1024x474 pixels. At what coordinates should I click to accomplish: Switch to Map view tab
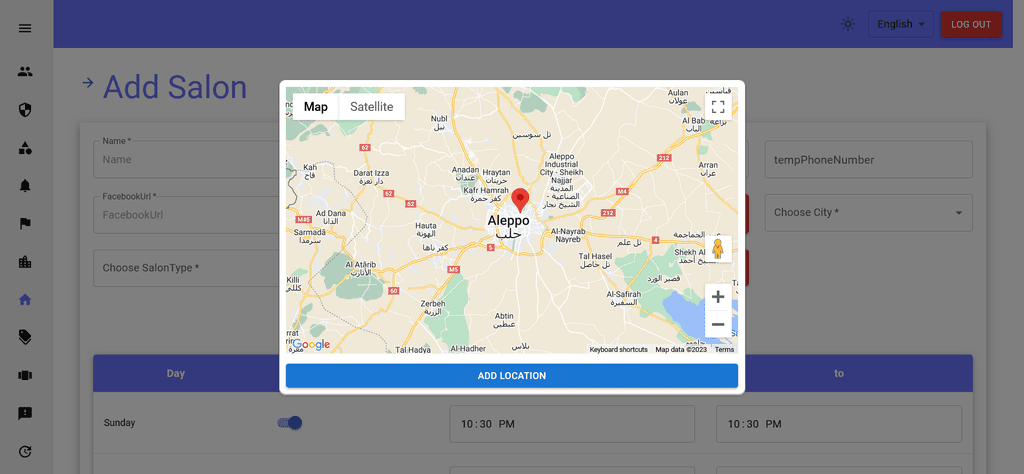pos(316,107)
